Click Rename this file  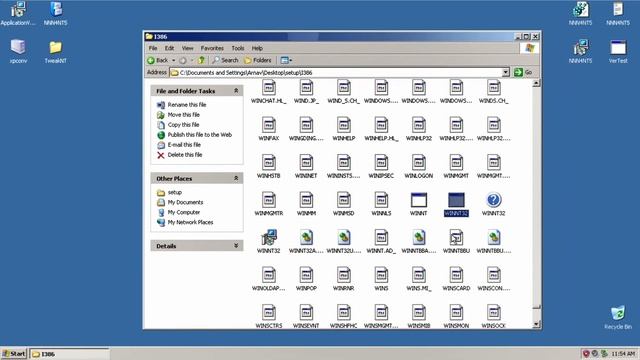[187, 105]
